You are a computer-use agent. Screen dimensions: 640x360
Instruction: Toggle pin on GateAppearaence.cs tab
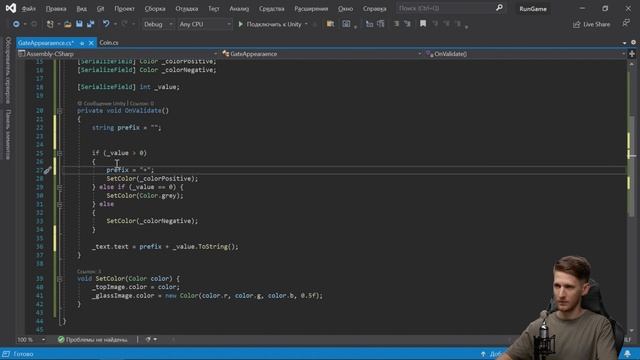click(82, 43)
